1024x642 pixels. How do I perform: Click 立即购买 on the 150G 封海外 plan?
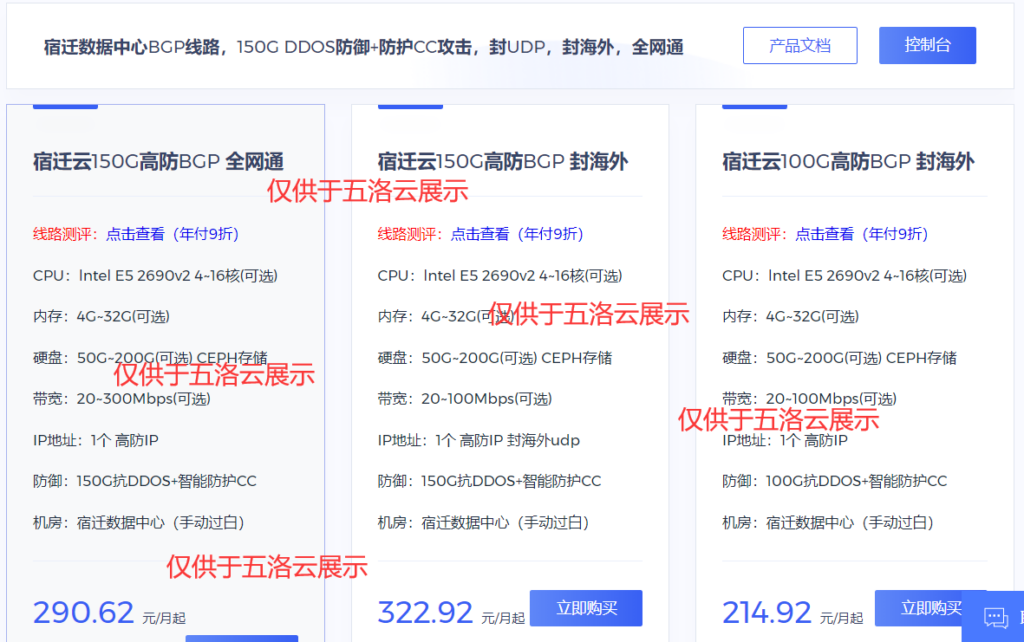tap(586, 607)
